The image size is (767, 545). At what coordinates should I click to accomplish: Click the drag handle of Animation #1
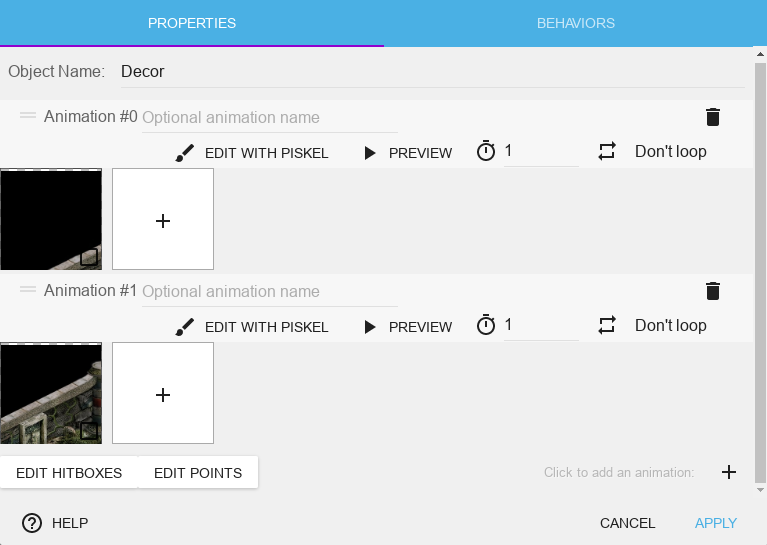[28, 291]
